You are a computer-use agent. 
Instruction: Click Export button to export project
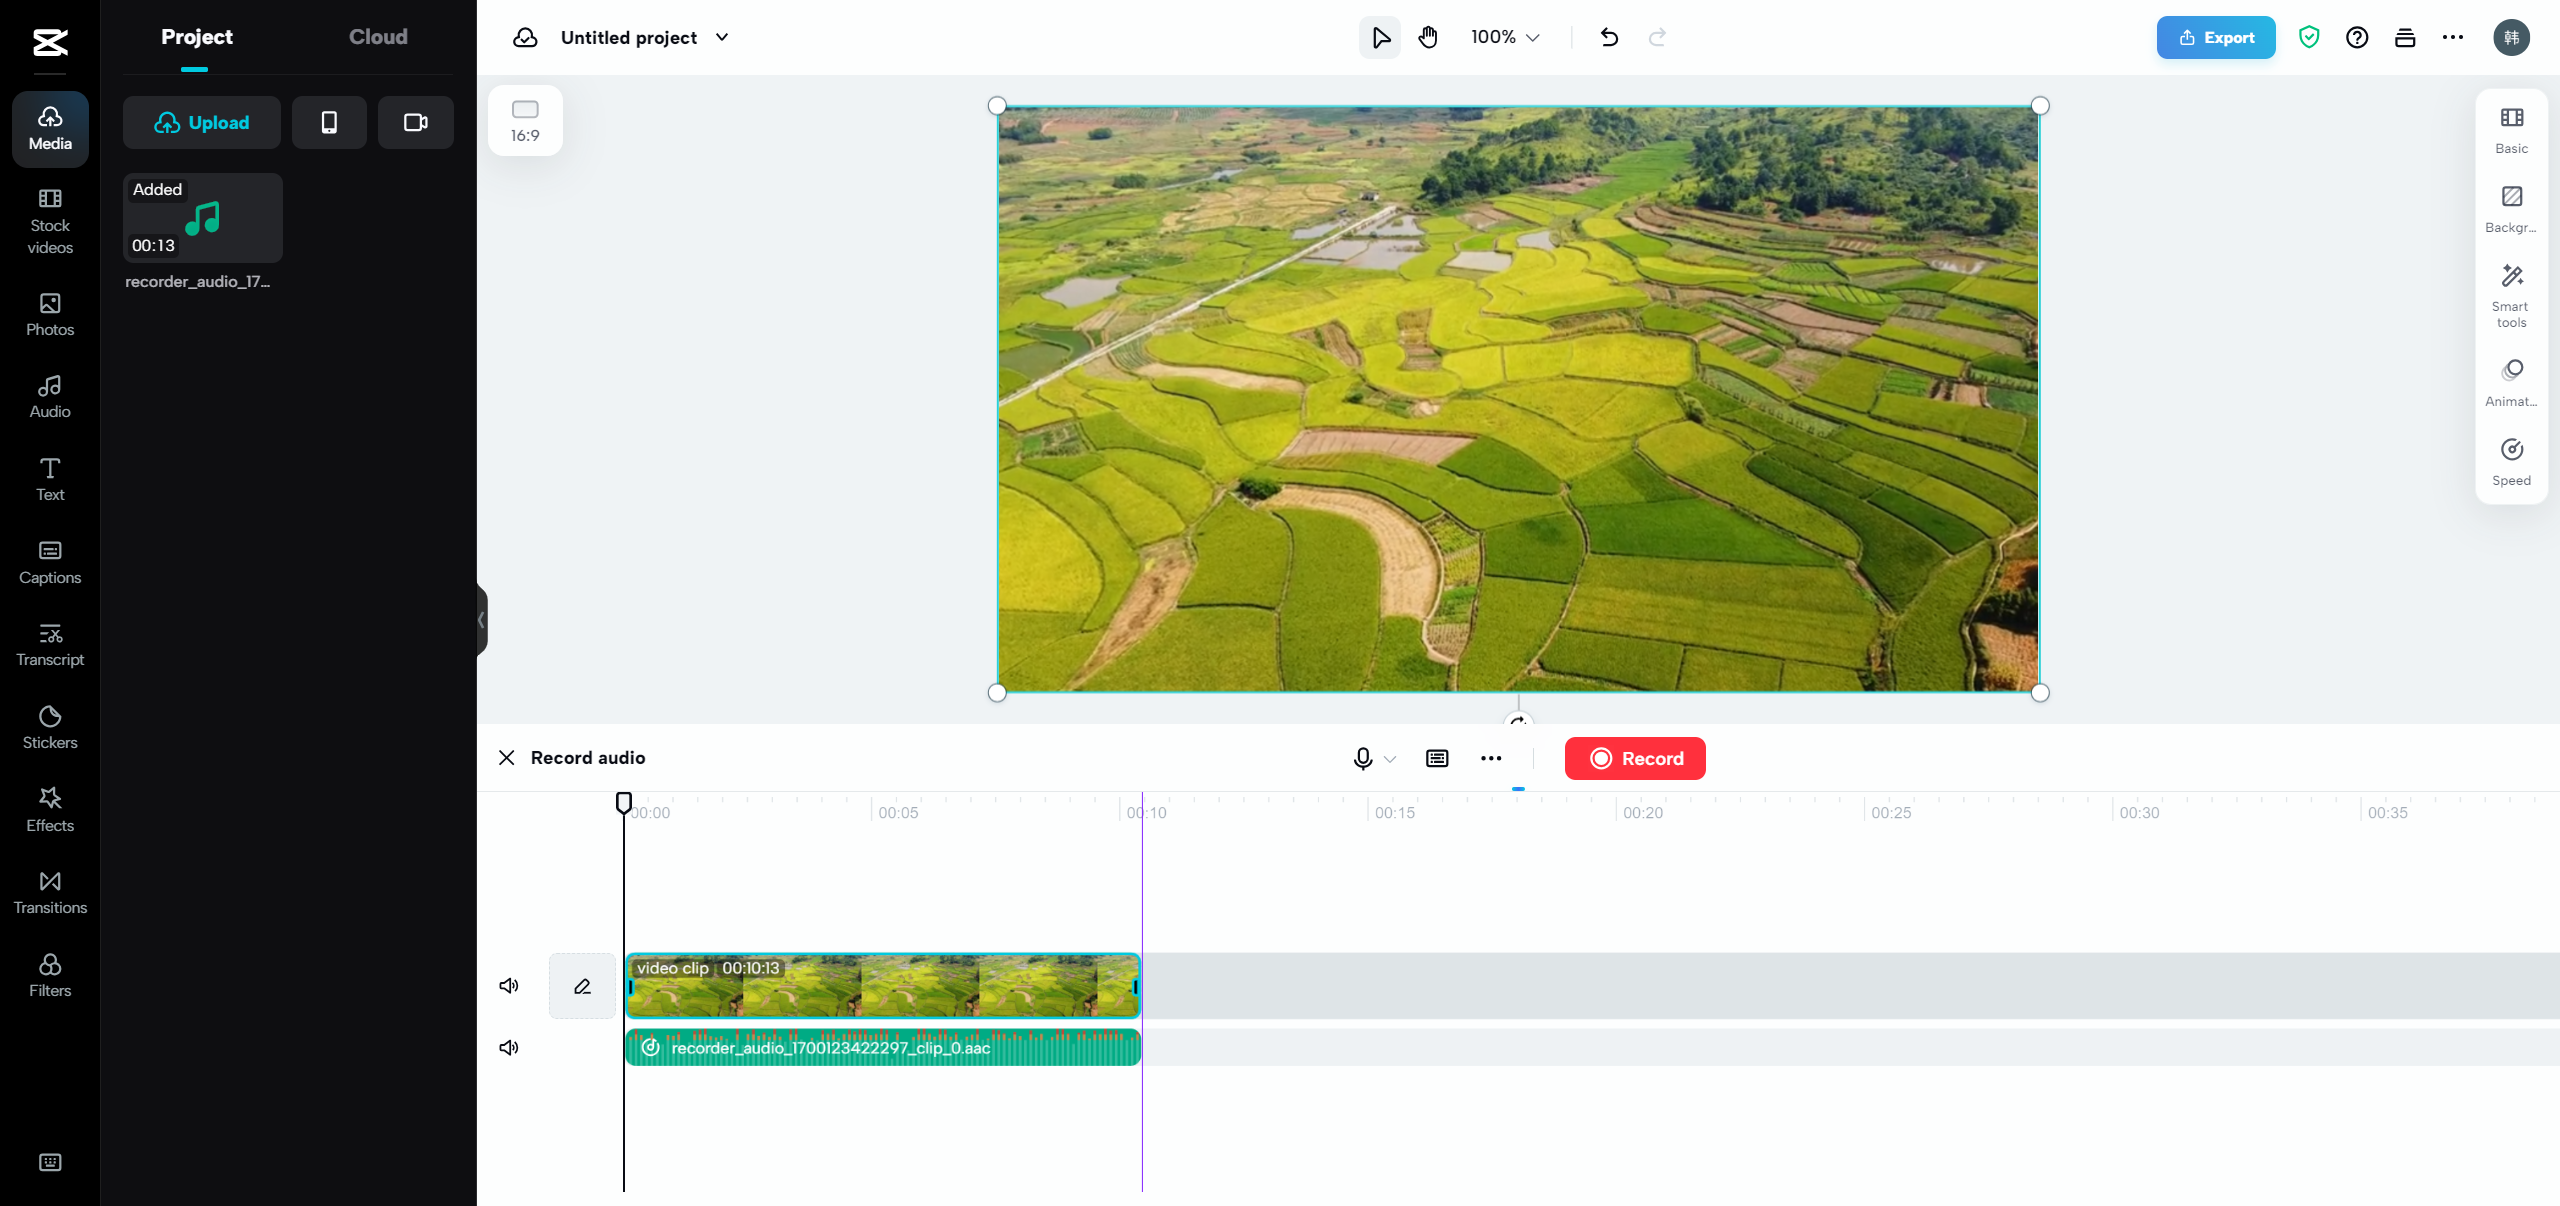[2216, 36]
